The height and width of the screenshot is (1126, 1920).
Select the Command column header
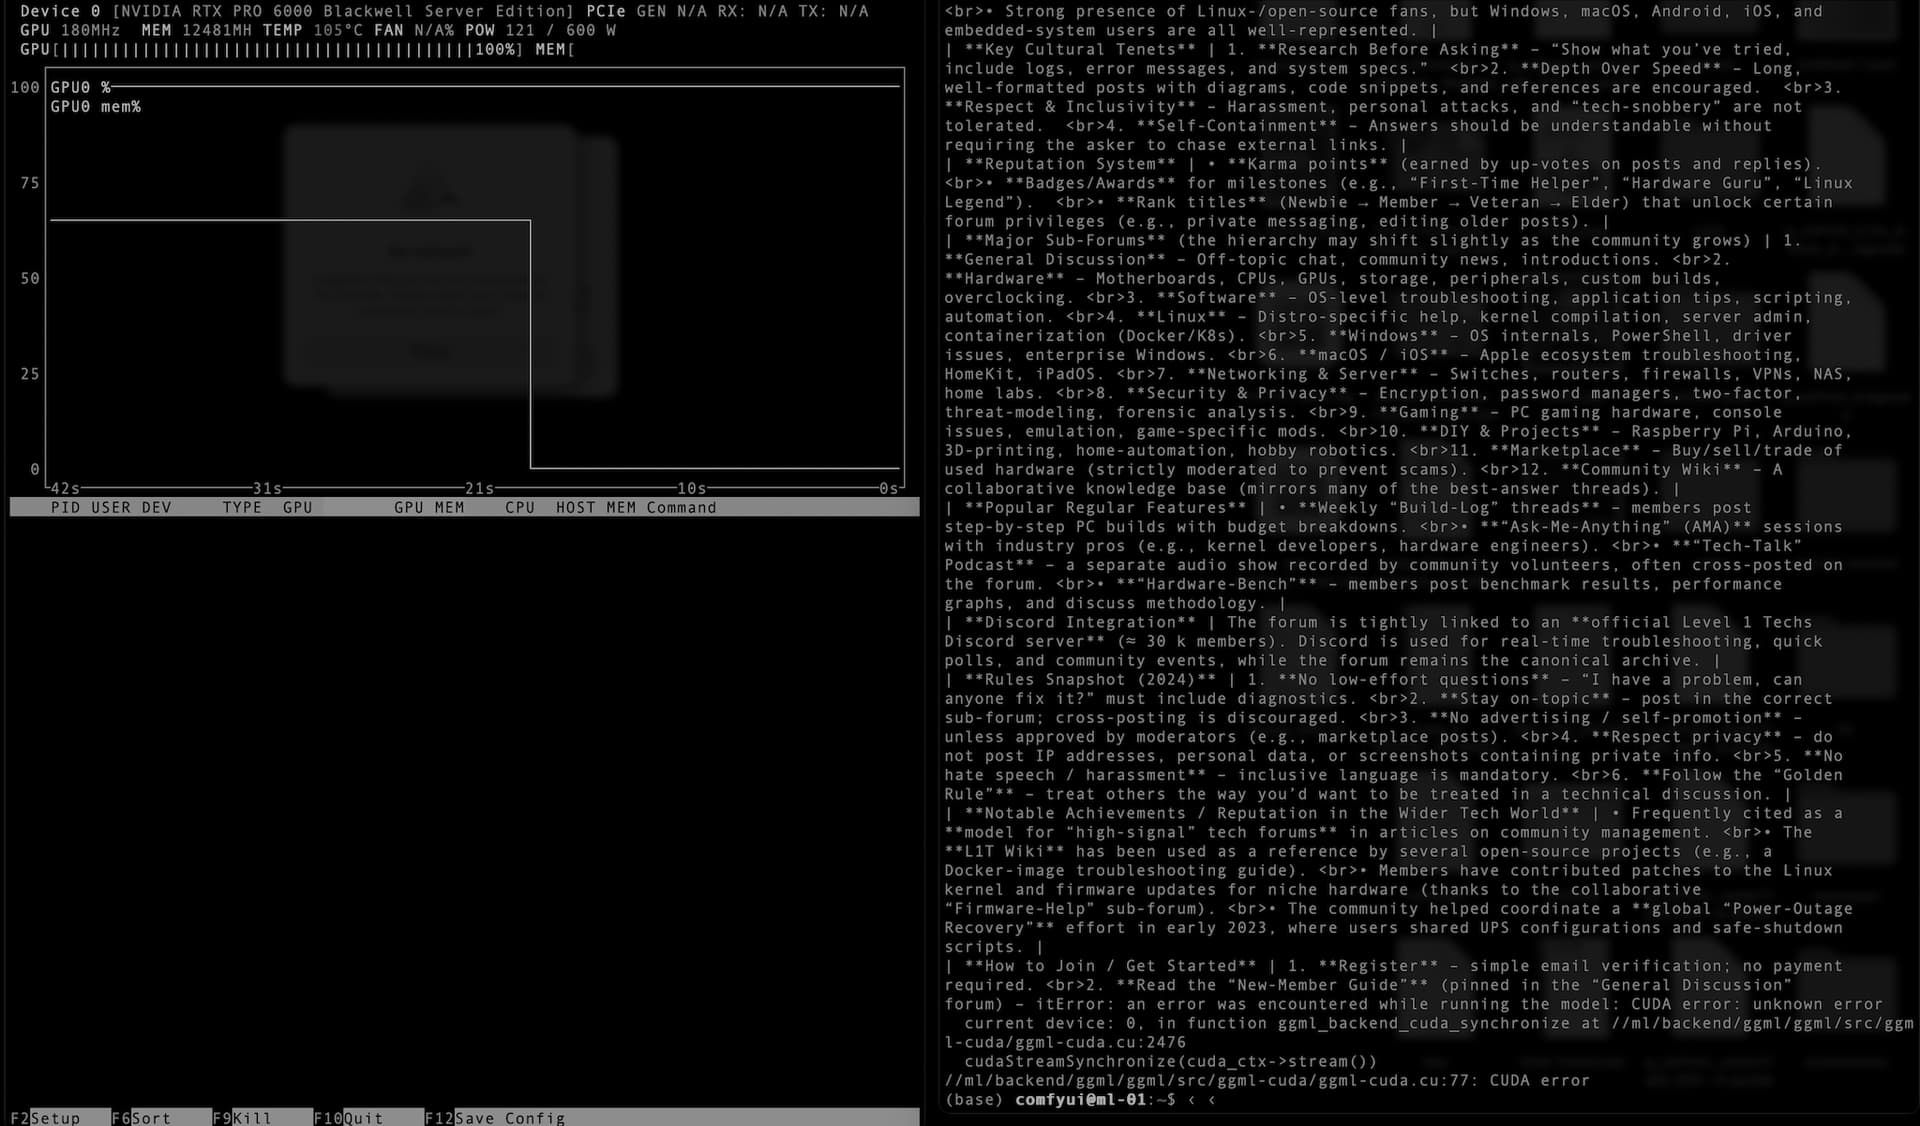tap(681, 508)
